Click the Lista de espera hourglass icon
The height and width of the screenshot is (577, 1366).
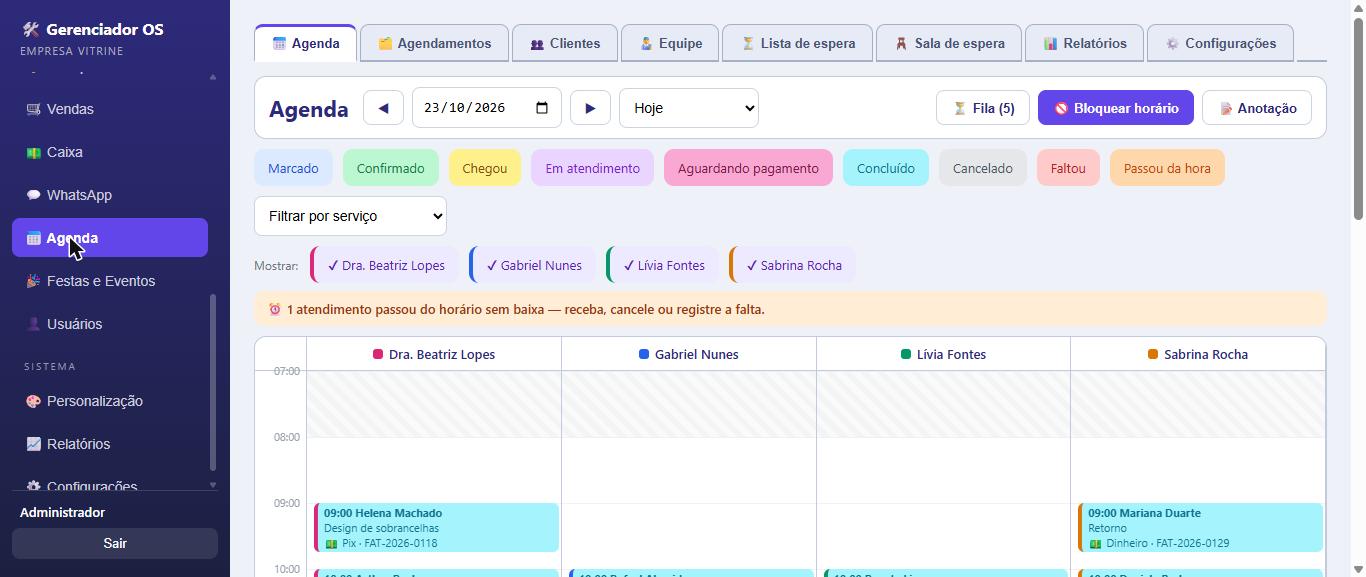click(x=747, y=43)
